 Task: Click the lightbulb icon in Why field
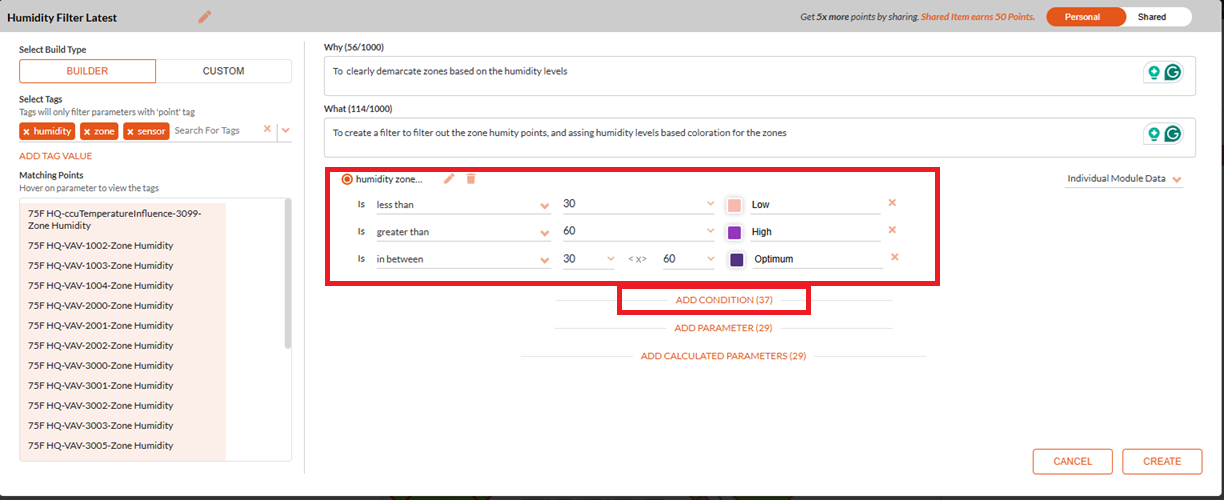click(1154, 72)
